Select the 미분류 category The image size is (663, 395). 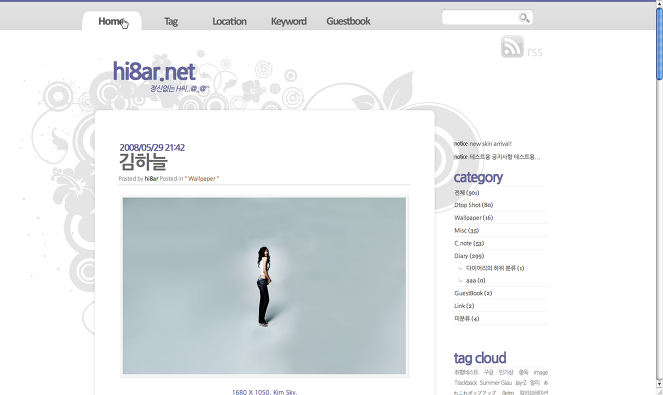coord(466,318)
